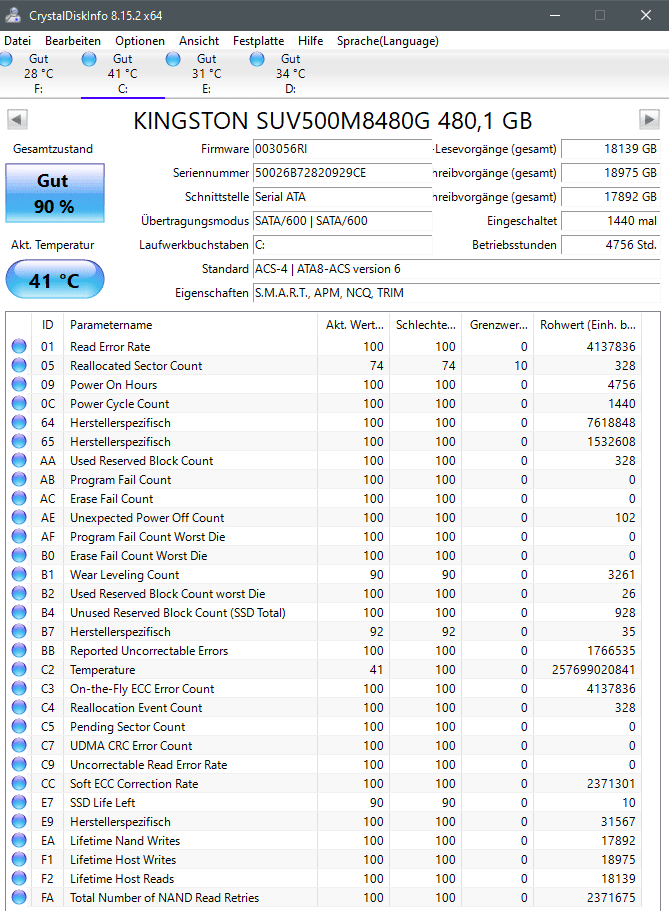Image resolution: width=669 pixels, height=911 pixels.
Task: Click status orb for Wear Leveling Count
Action: point(19,574)
